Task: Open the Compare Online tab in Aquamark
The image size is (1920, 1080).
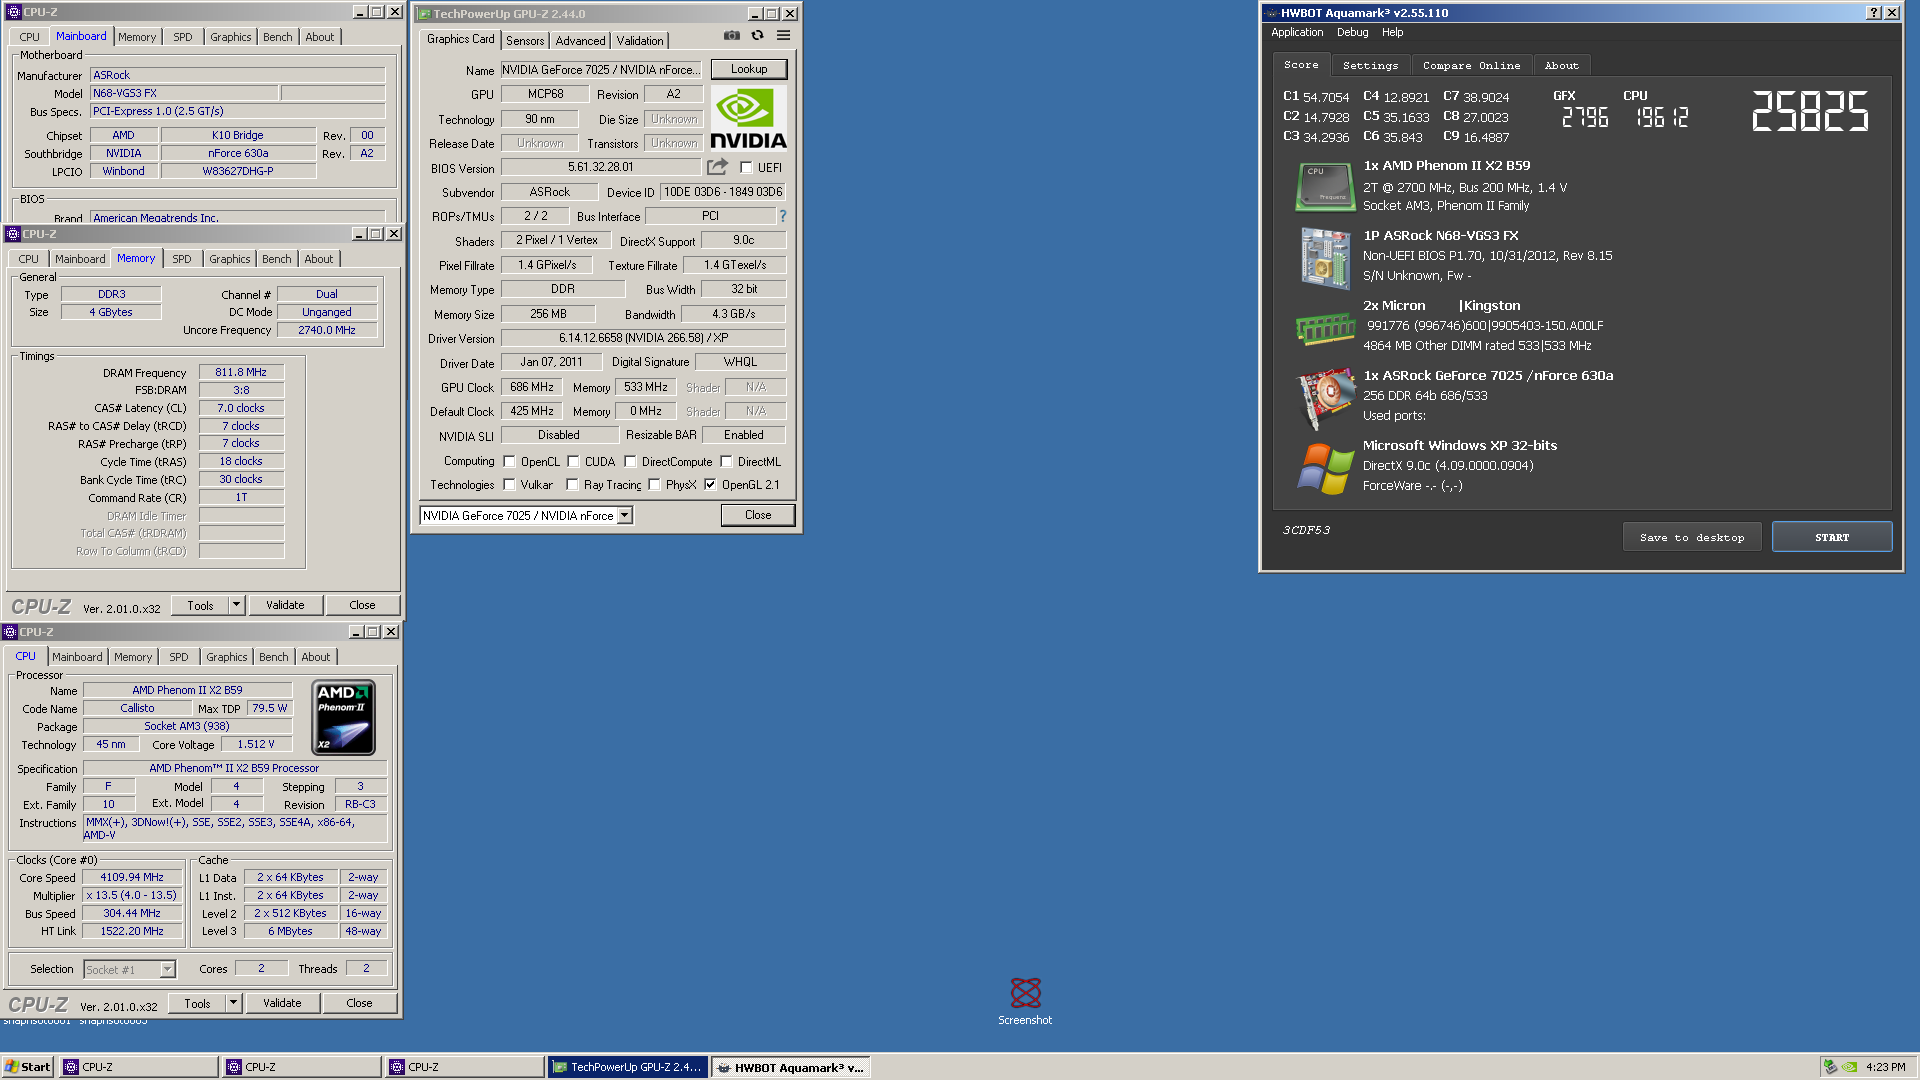Action: tap(1471, 65)
